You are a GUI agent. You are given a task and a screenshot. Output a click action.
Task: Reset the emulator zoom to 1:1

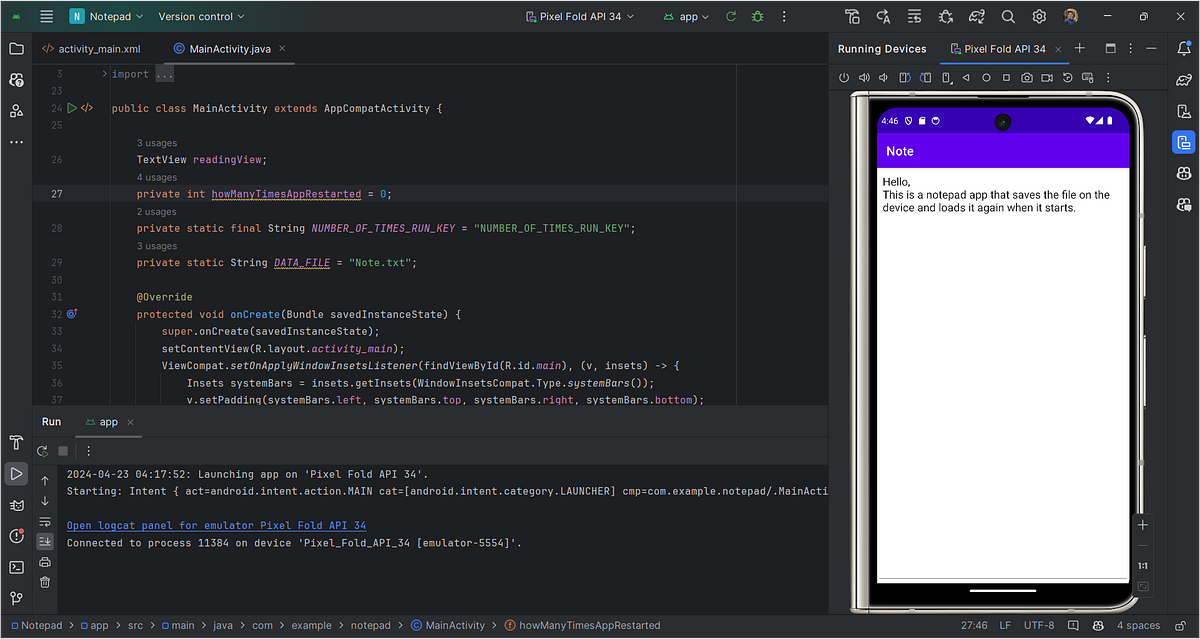pos(1142,565)
